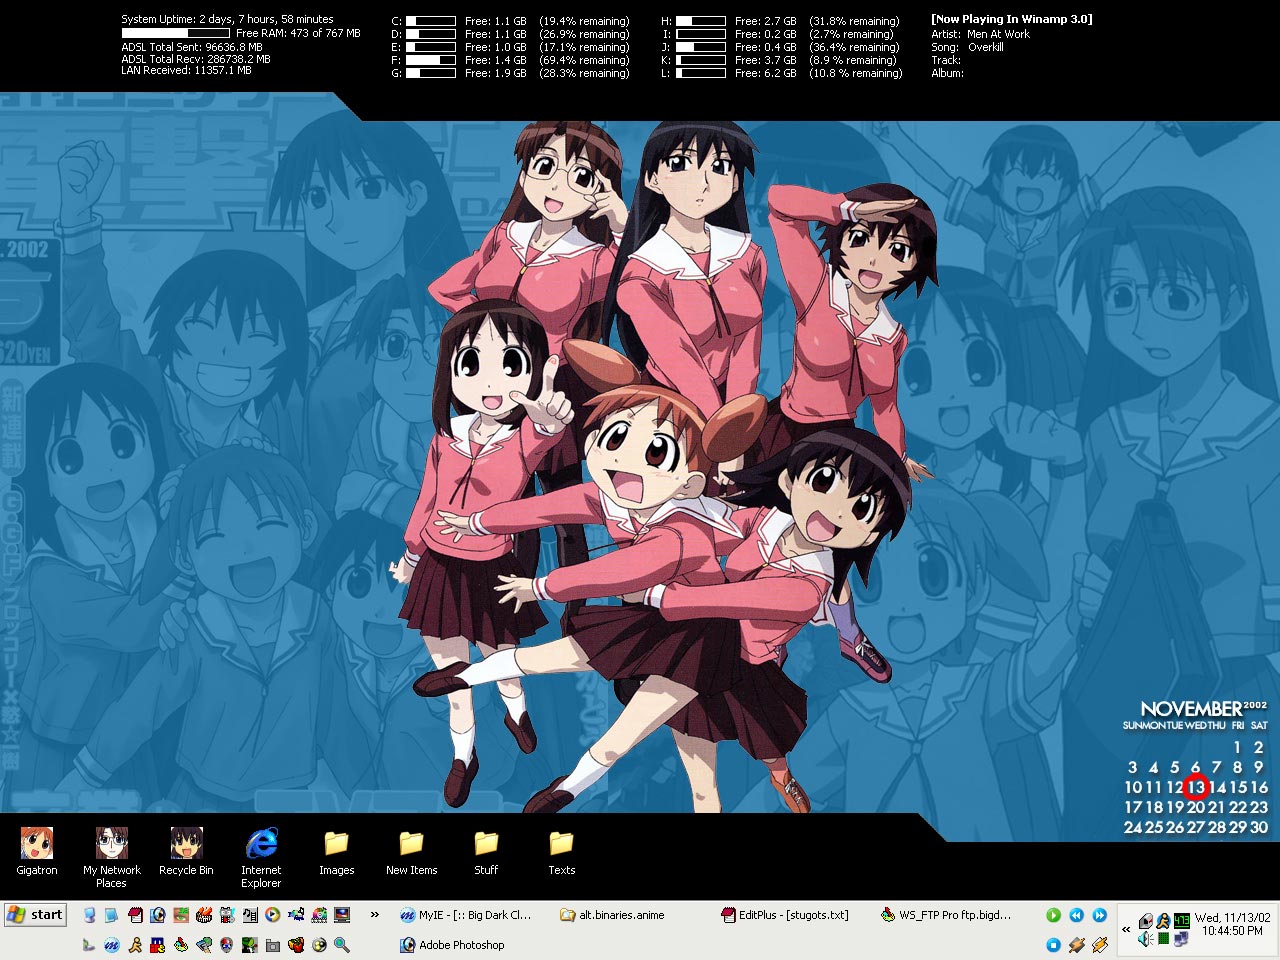This screenshot has width=1280, height=960.
Task: Click the Free RAM usage bar
Action: click(176, 33)
